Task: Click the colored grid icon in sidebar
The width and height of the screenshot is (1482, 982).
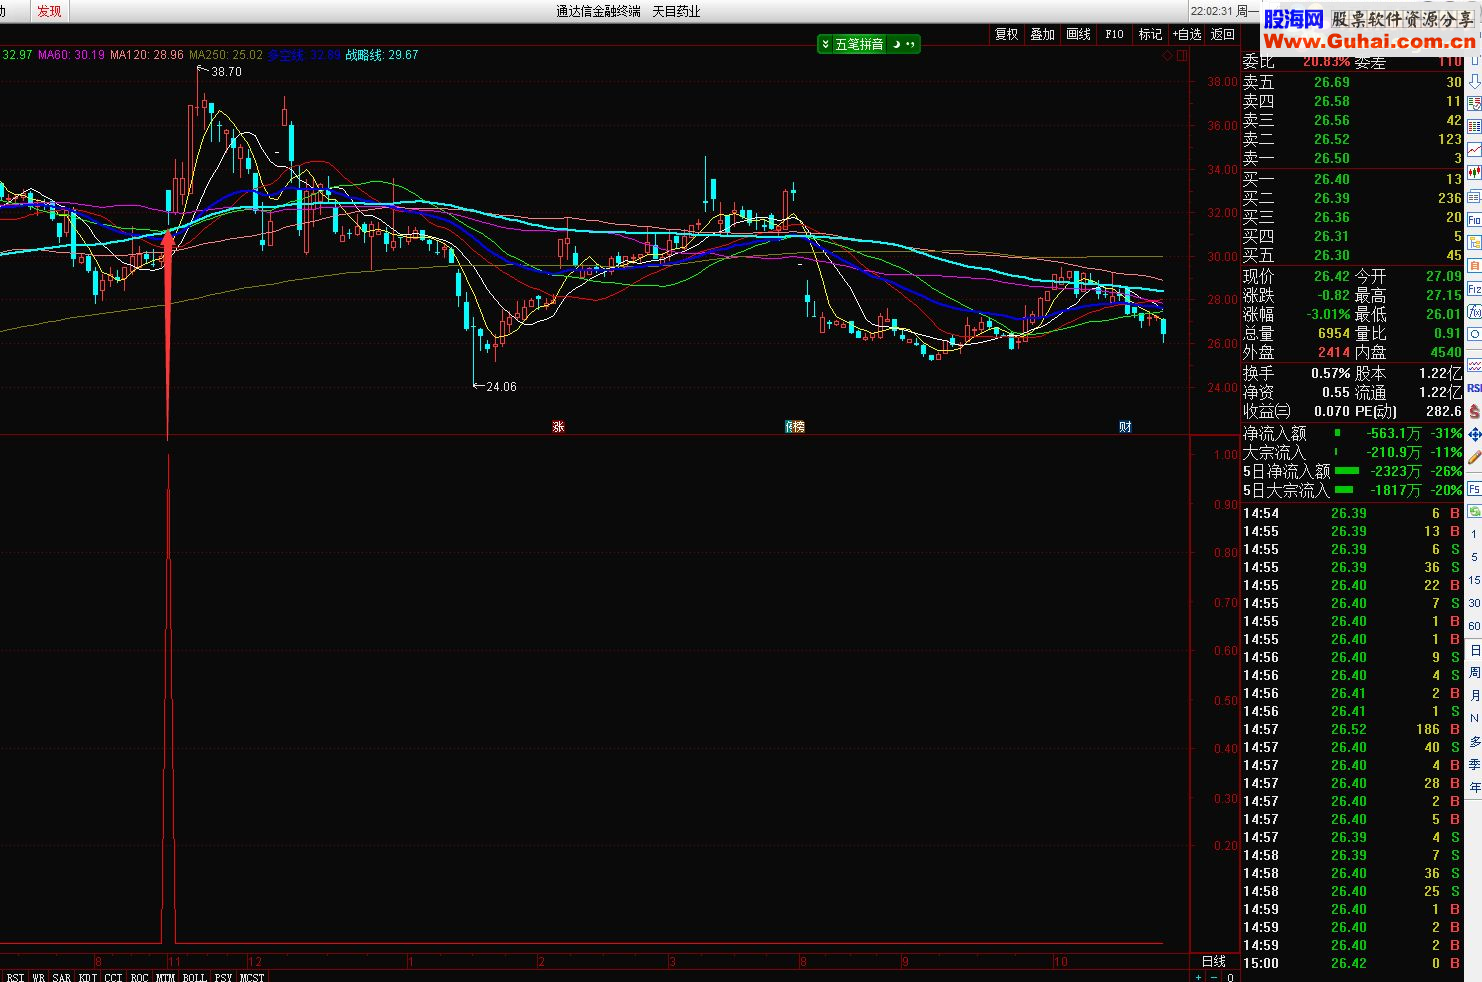Action: [x=1474, y=126]
